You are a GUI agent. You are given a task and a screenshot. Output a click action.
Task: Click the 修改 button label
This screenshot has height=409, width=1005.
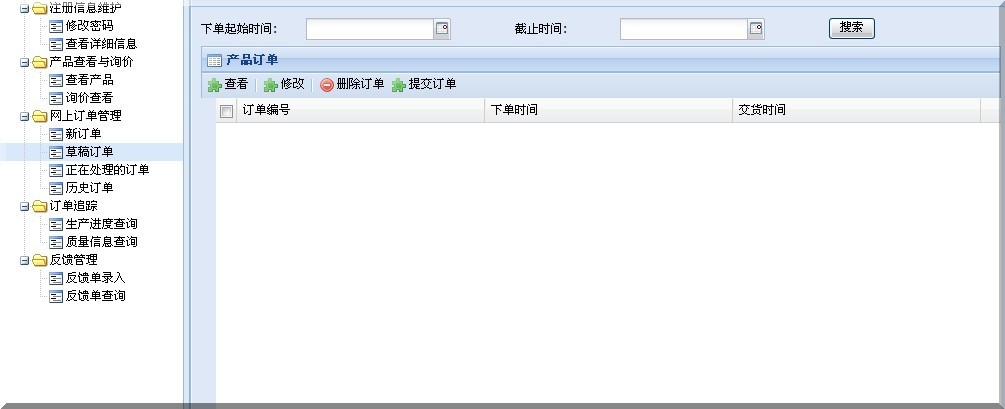pyautogui.click(x=292, y=84)
